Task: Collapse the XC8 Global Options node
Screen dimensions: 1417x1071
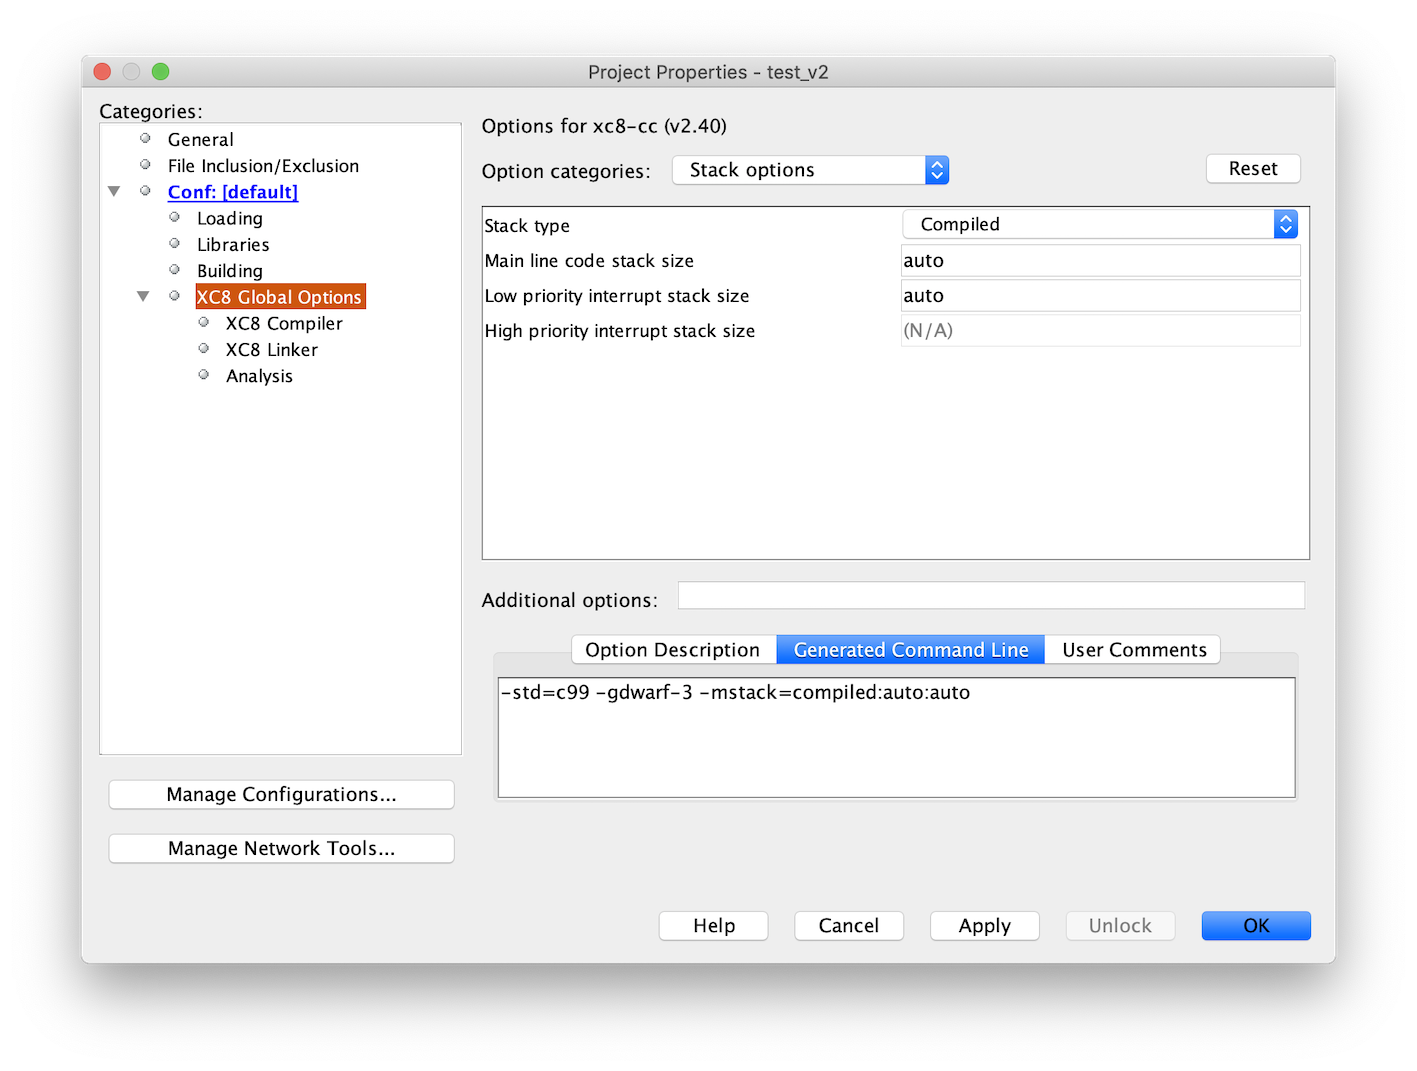Action: click(143, 296)
